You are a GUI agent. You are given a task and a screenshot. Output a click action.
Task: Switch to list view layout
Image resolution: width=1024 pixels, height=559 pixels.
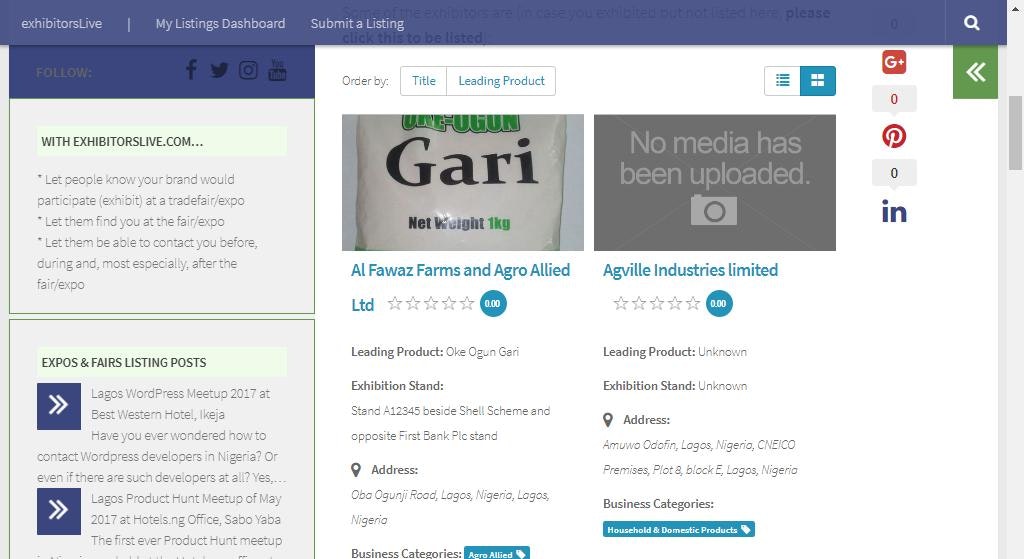782,81
